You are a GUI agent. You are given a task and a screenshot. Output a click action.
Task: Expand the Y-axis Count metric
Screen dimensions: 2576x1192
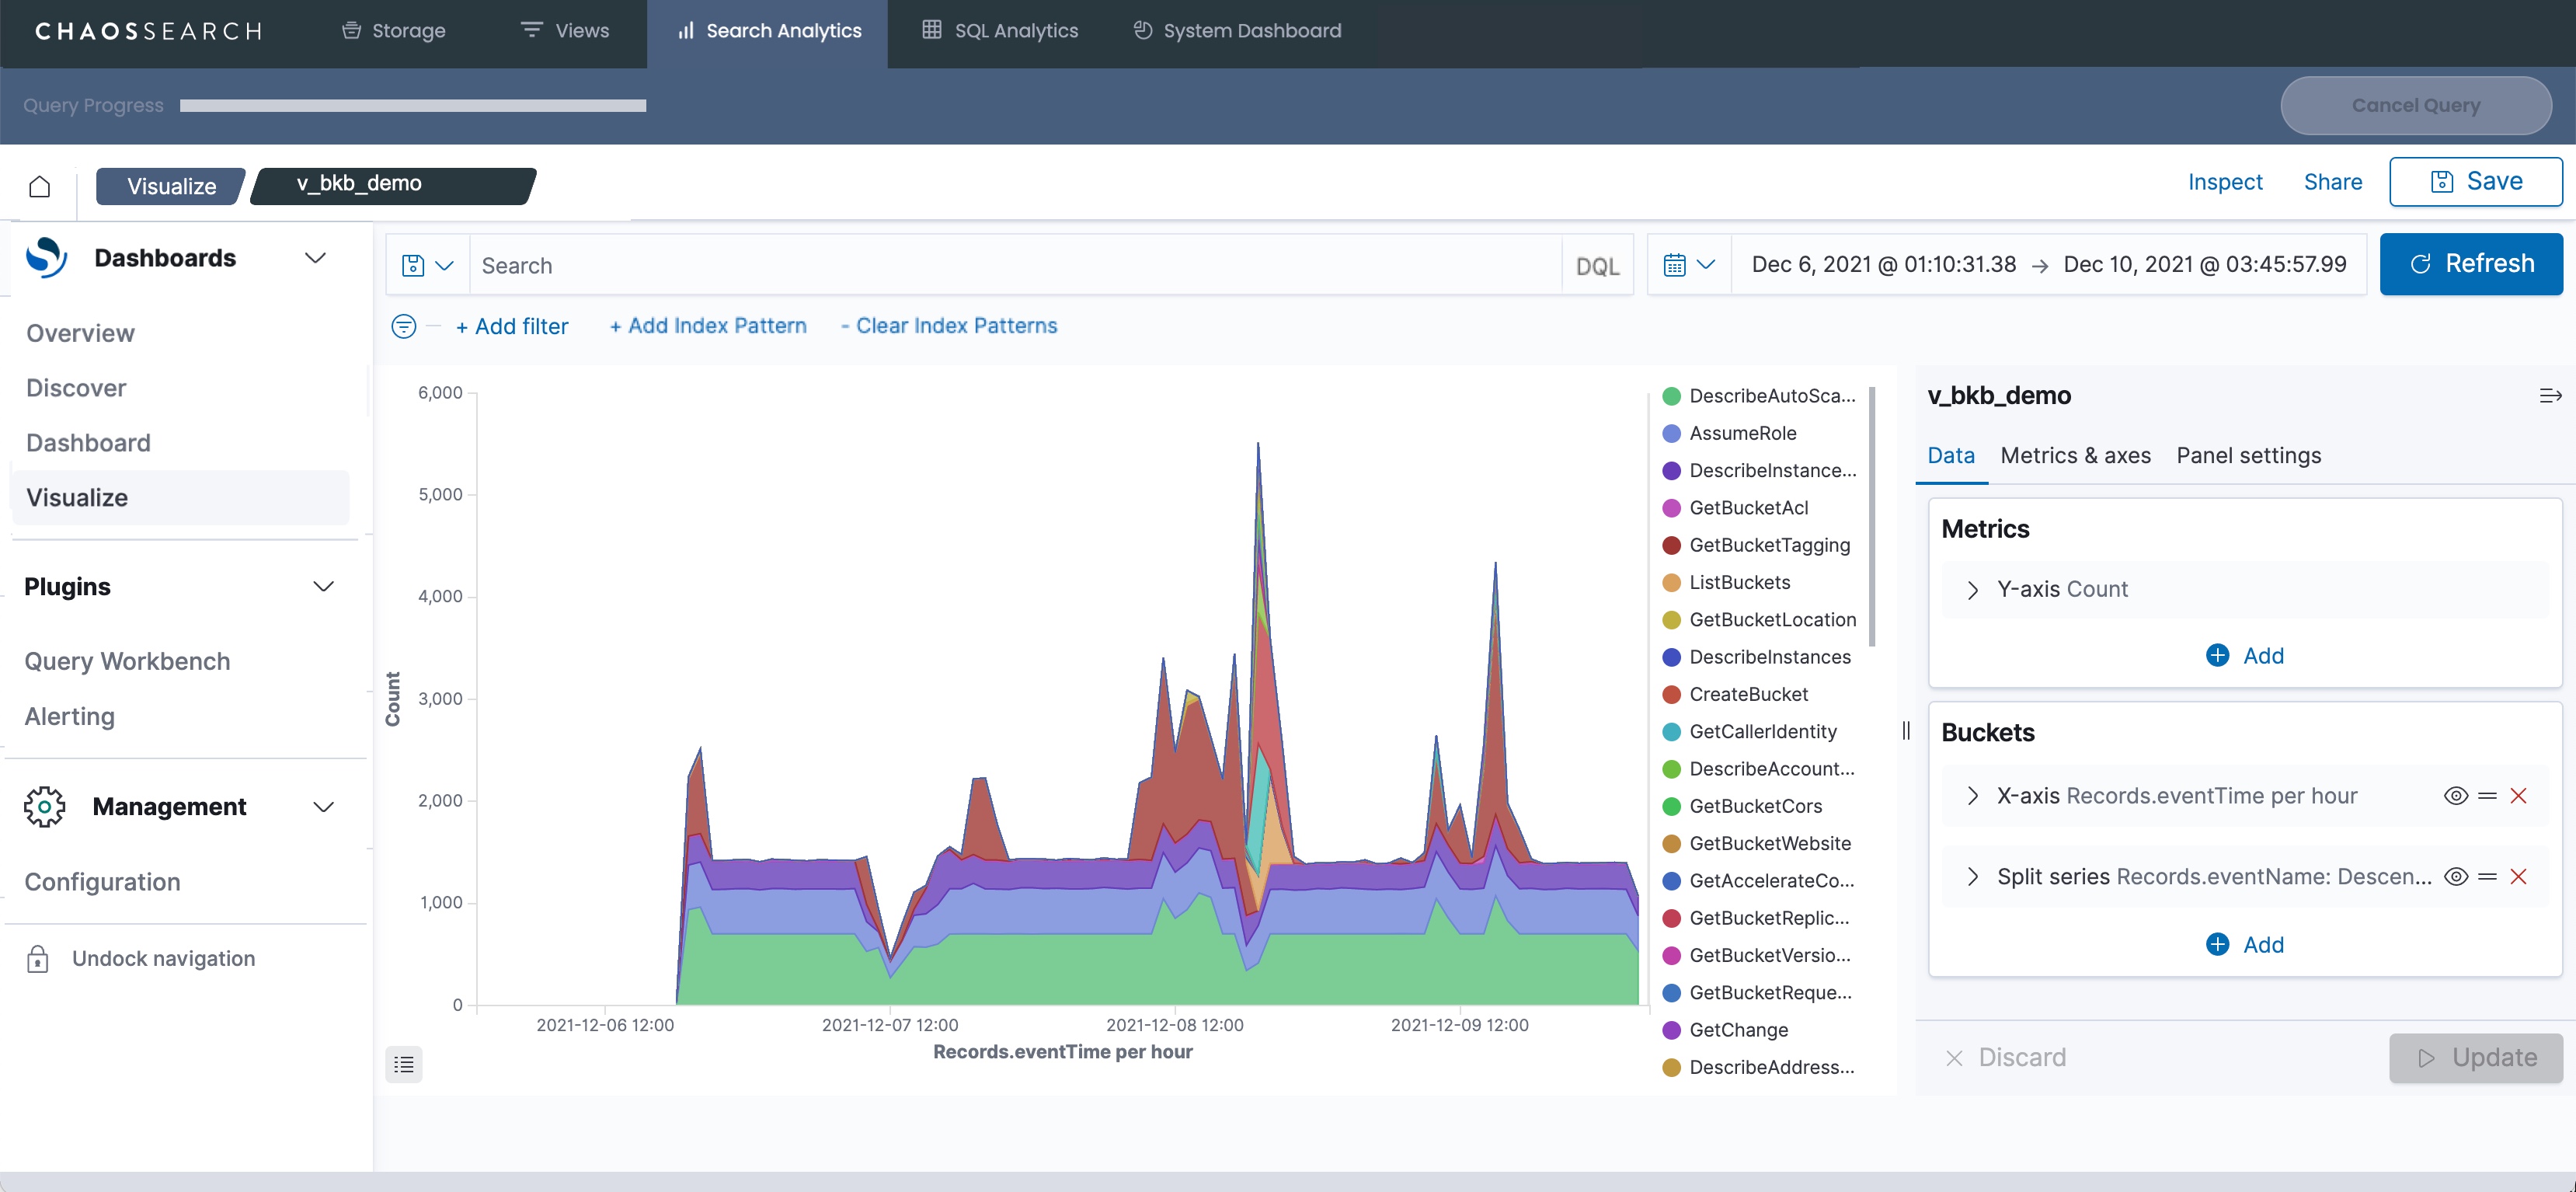click(1972, 590)
